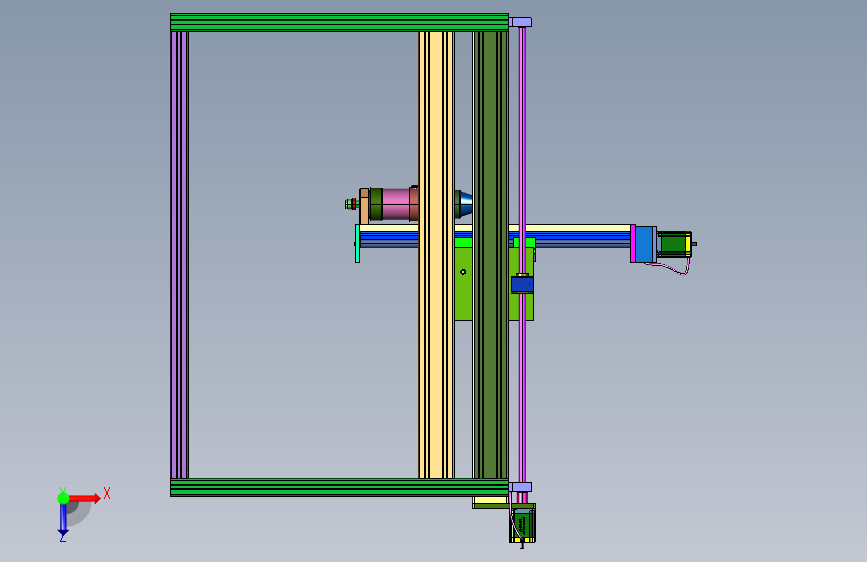Select the magenta vertical lead screw rod

coord(522,255)
